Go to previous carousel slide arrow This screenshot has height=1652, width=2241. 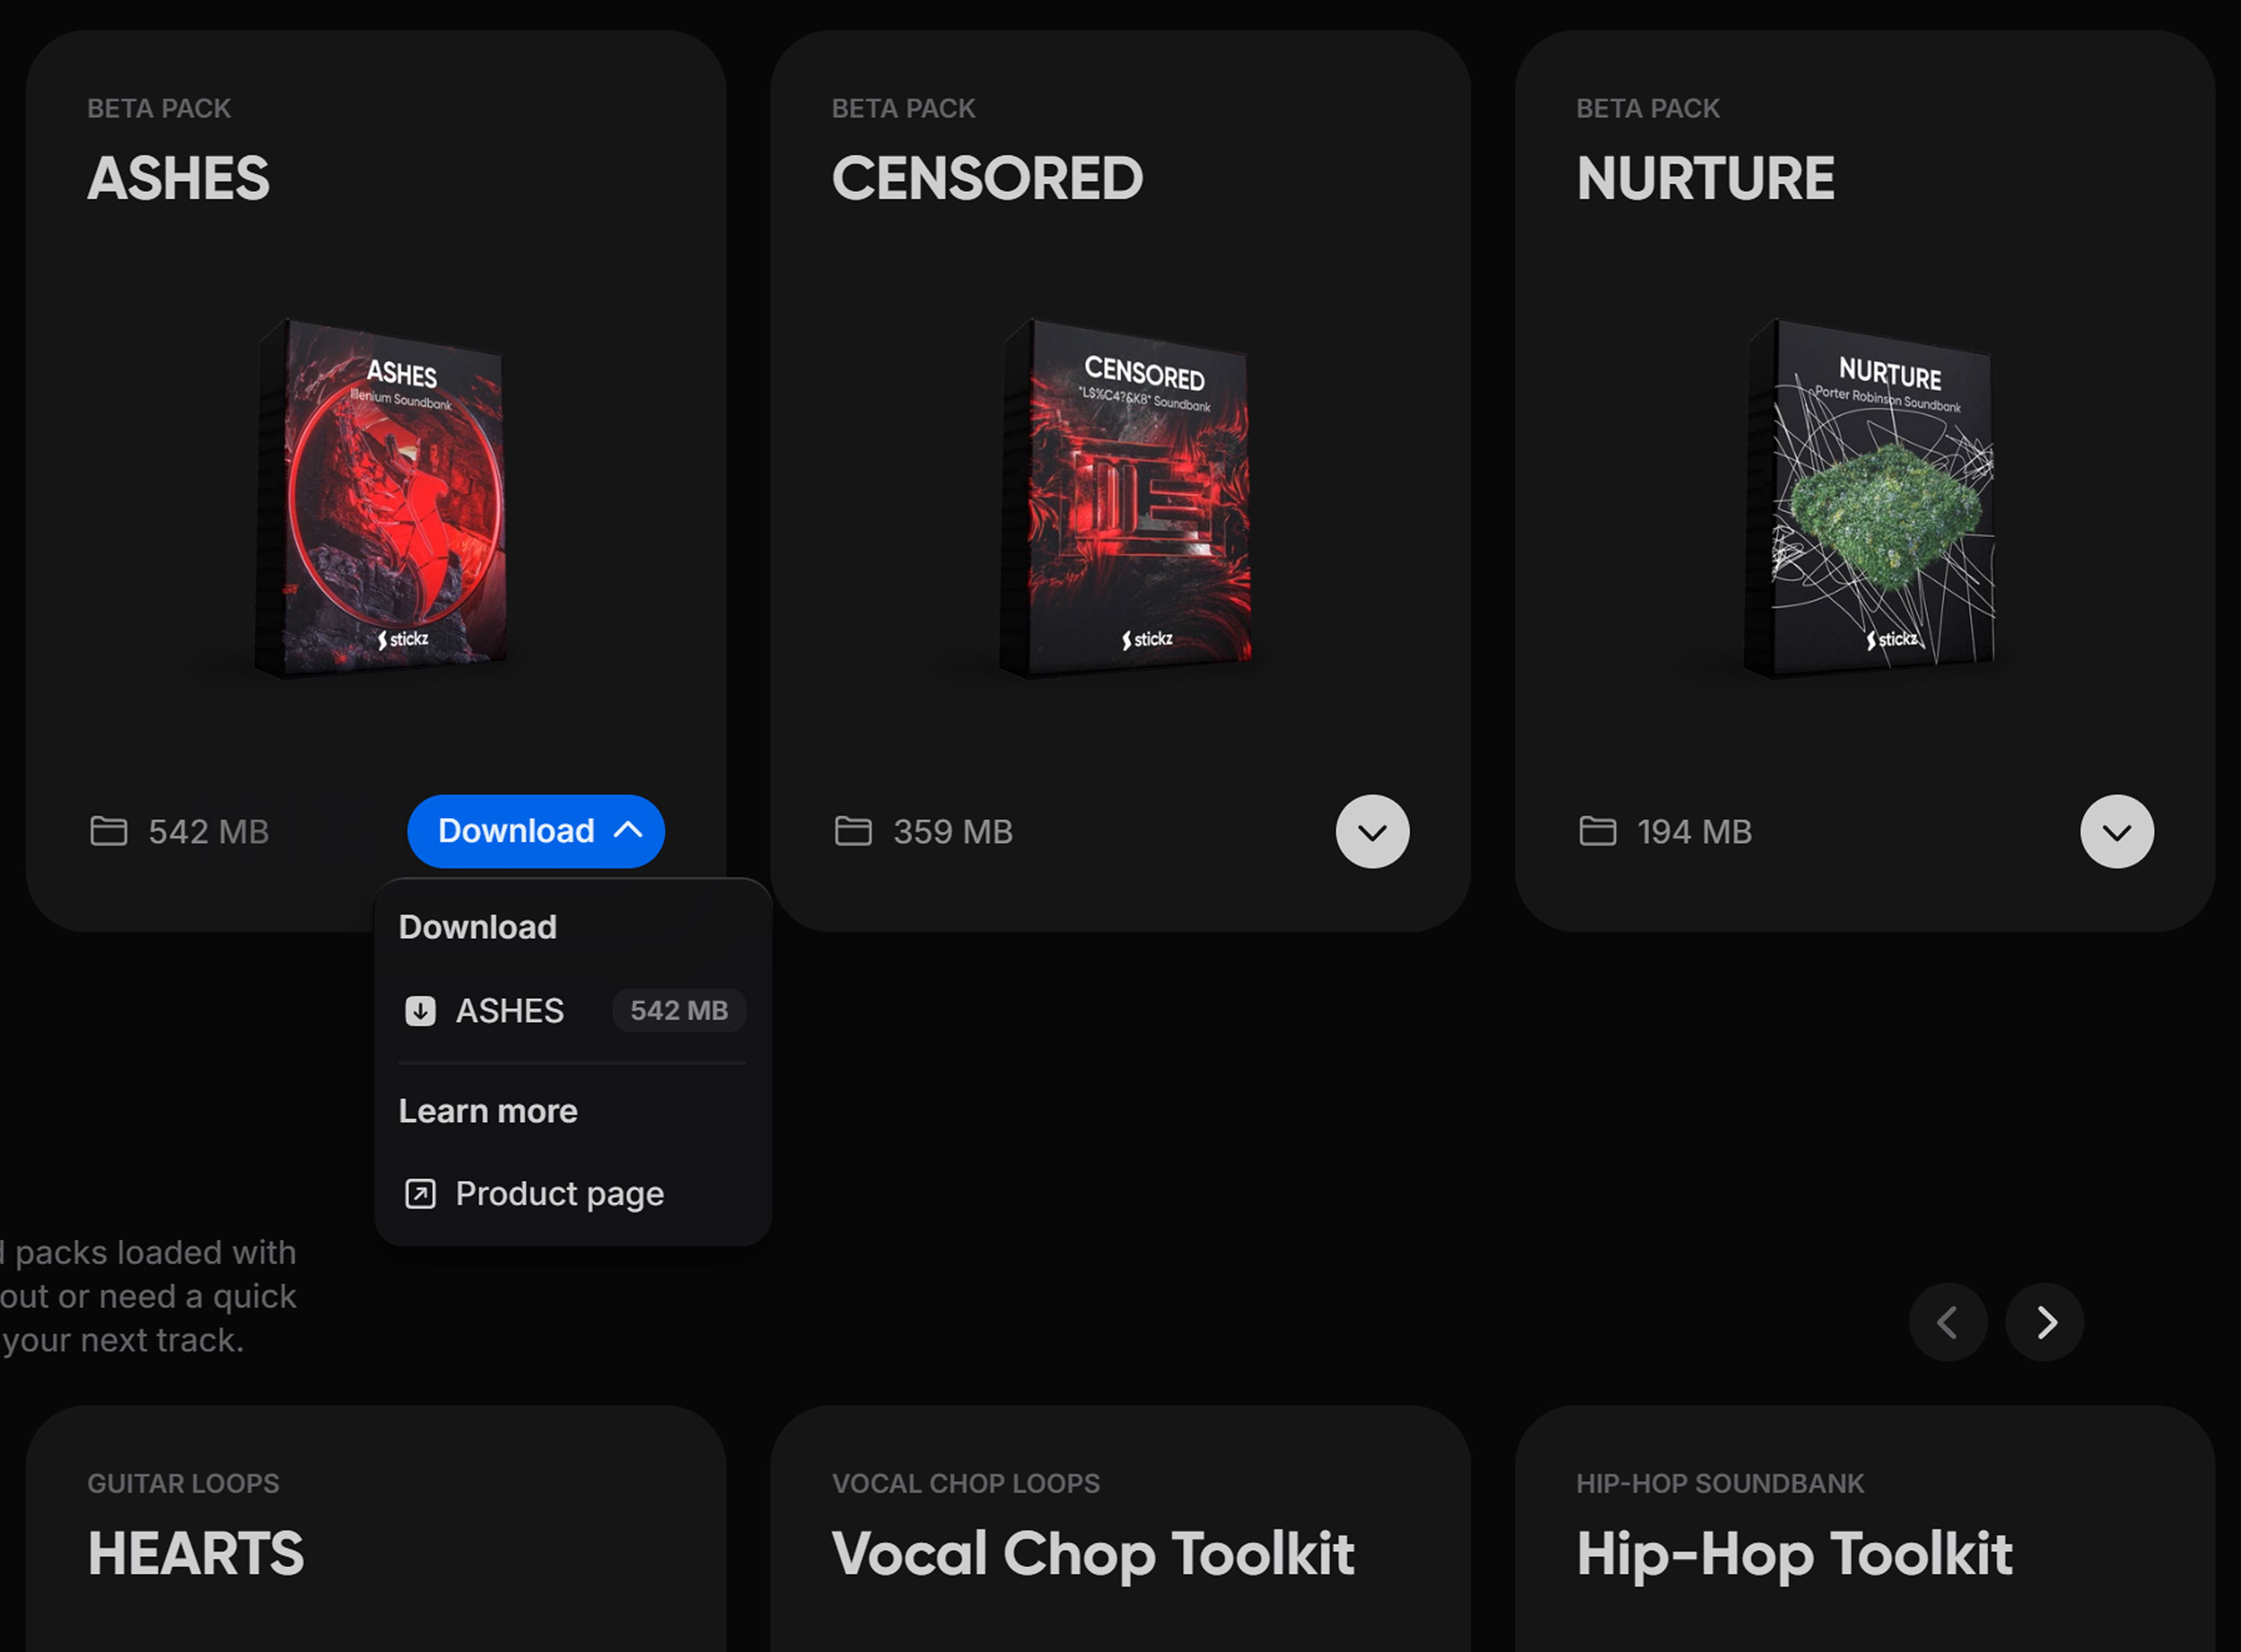[x=1948, y=1322]
